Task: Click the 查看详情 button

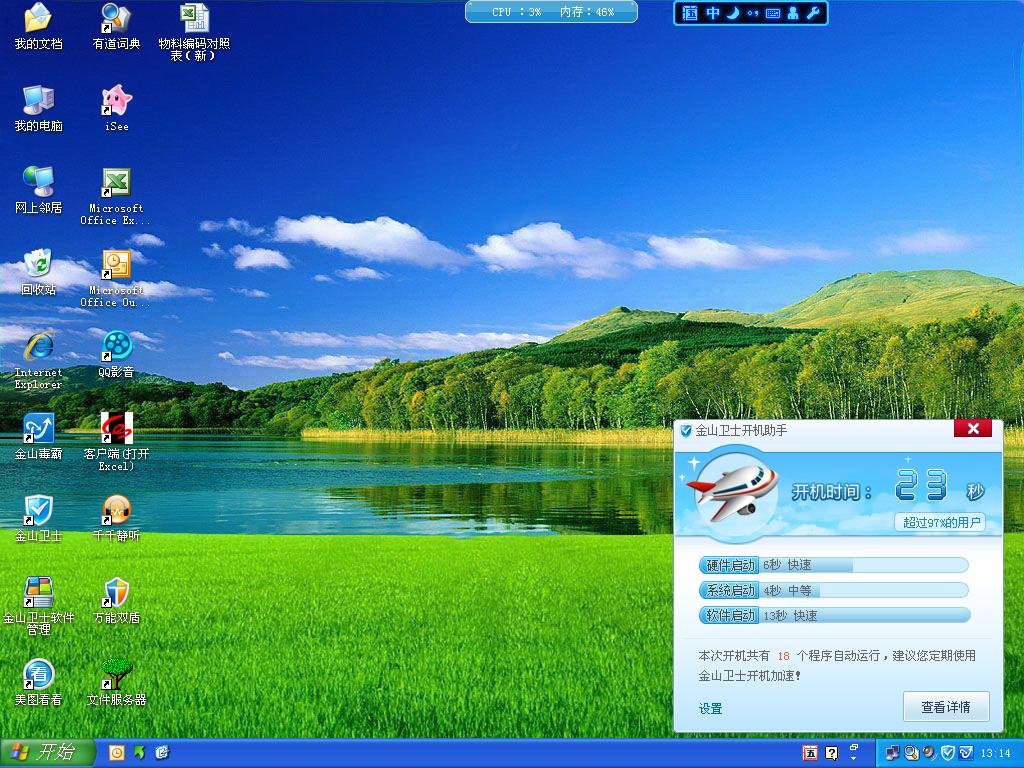Action: click(x=945, y=707)
